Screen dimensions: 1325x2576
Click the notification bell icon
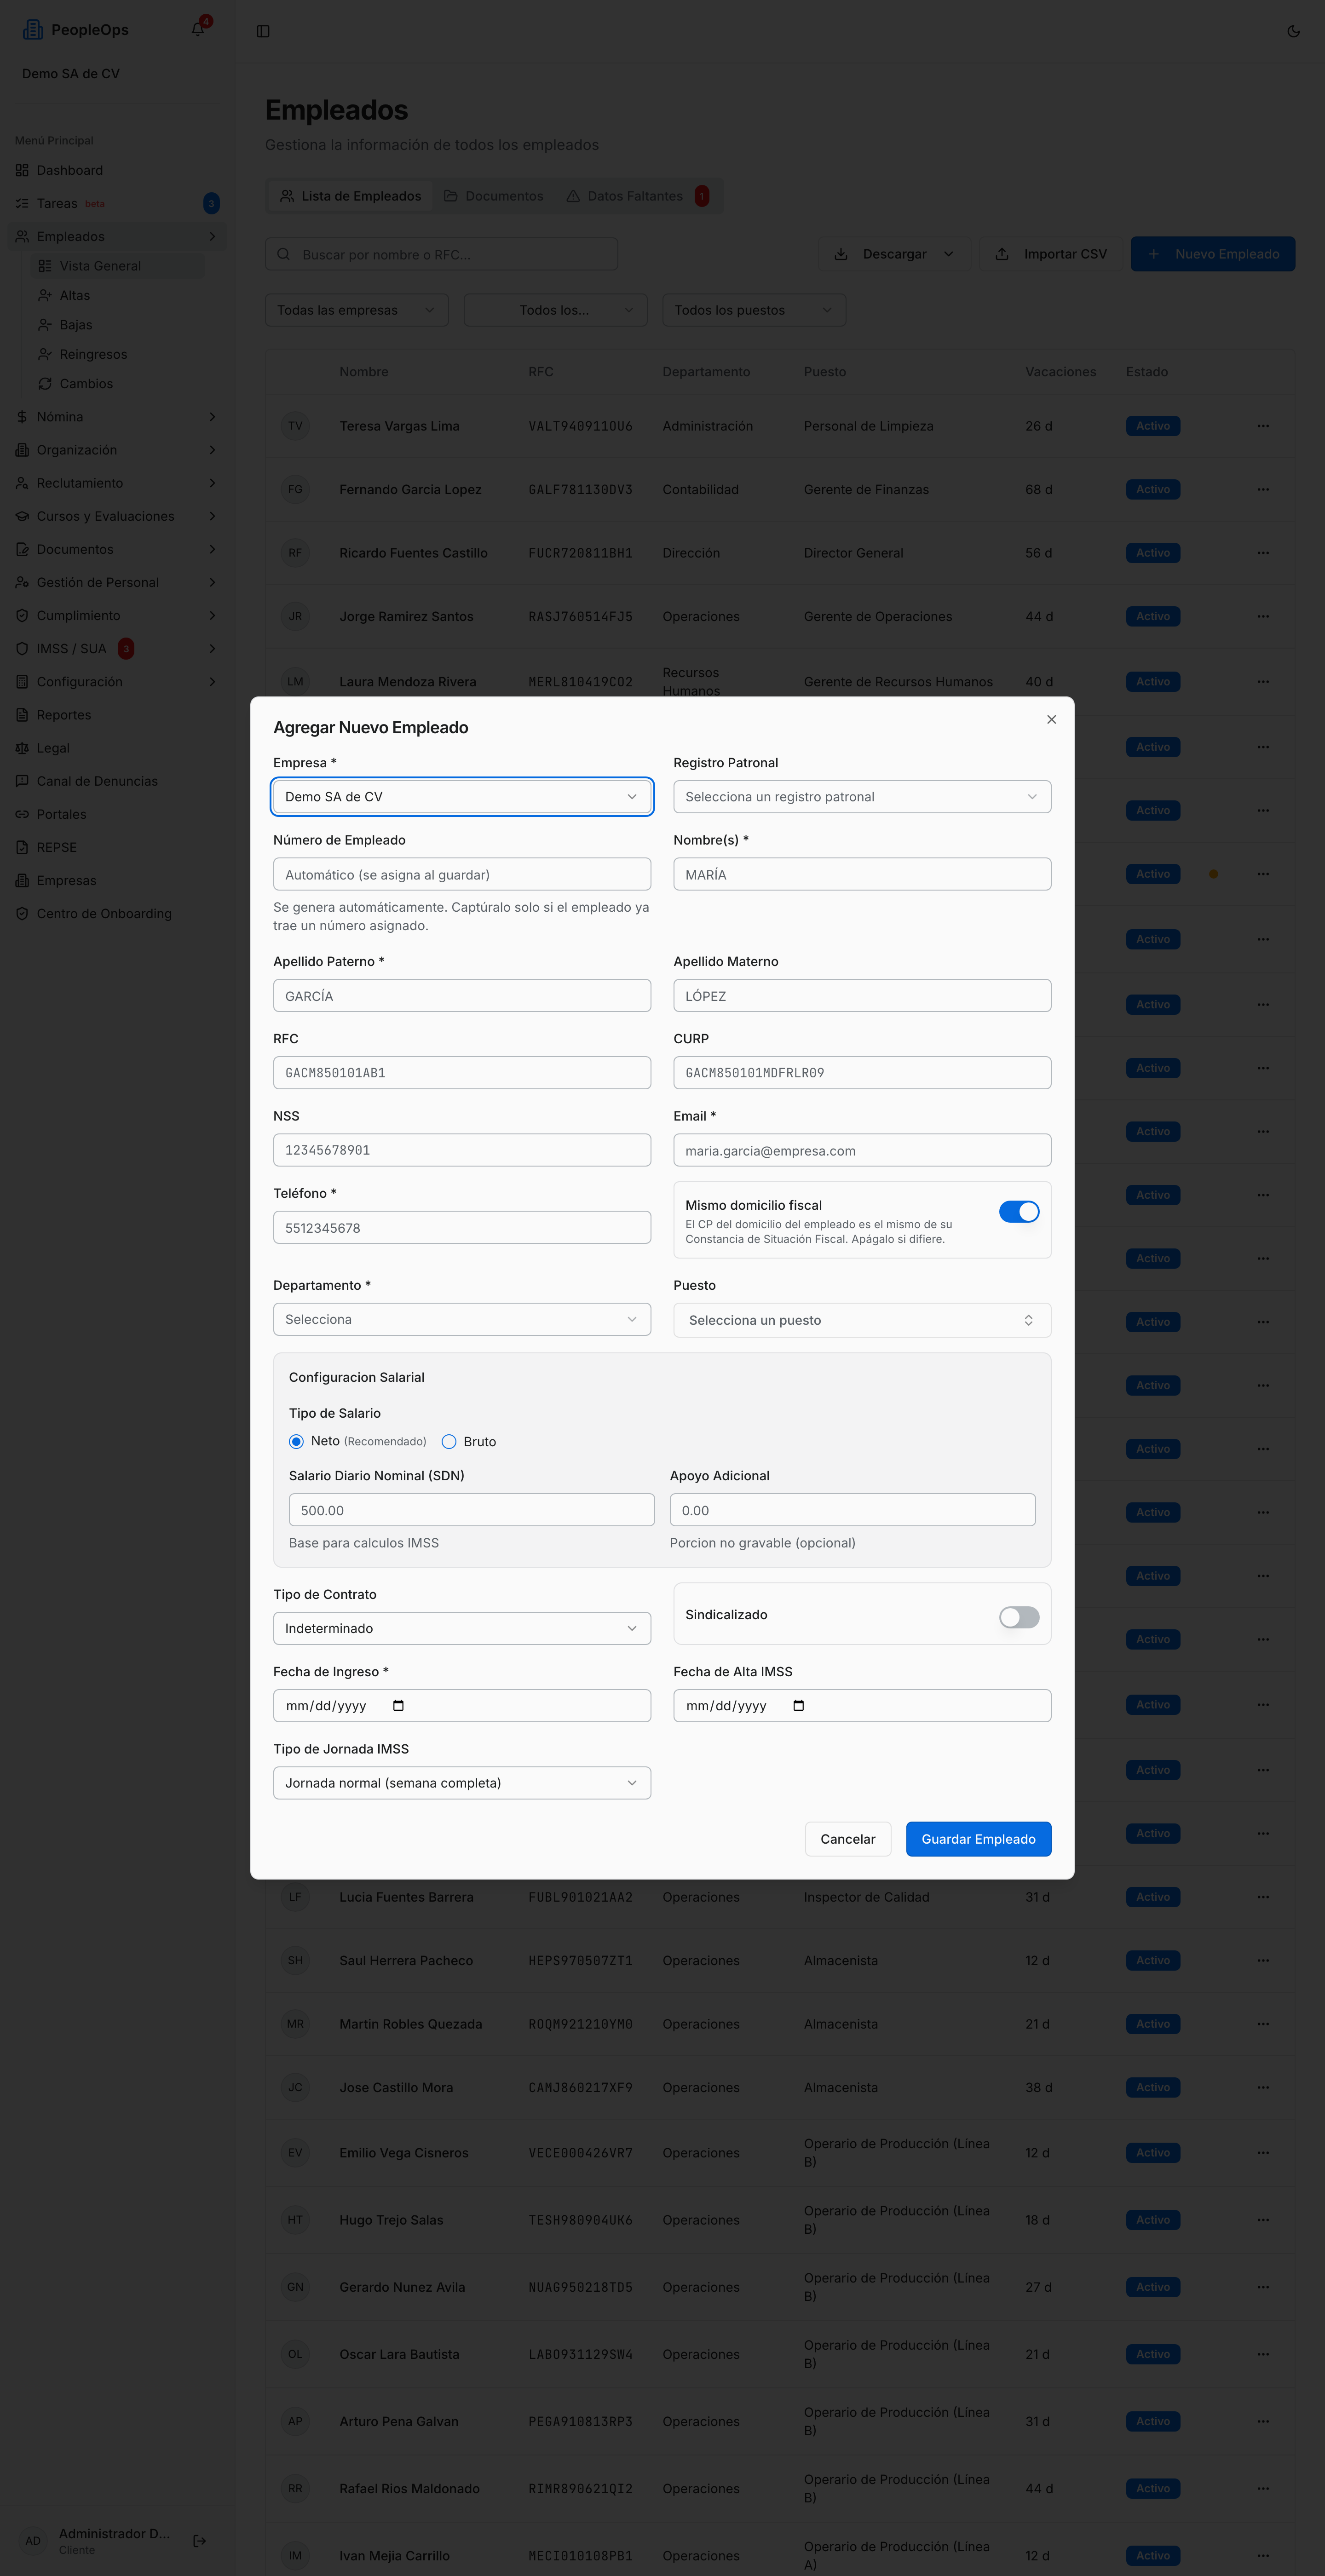tap(198, 29)
